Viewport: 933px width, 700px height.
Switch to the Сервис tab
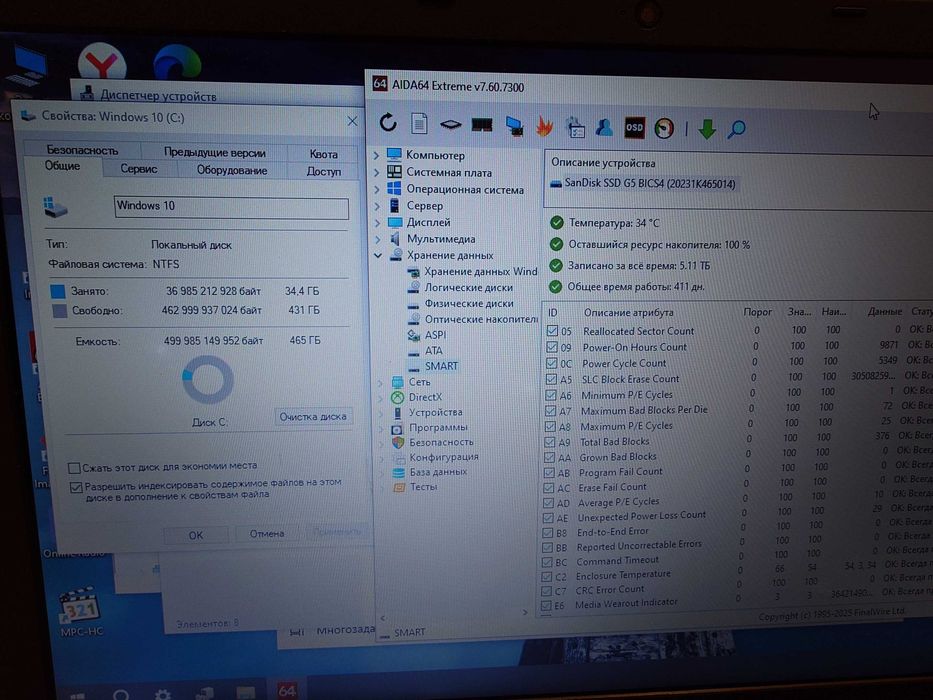pyautogui.click(x=139, y=169)
